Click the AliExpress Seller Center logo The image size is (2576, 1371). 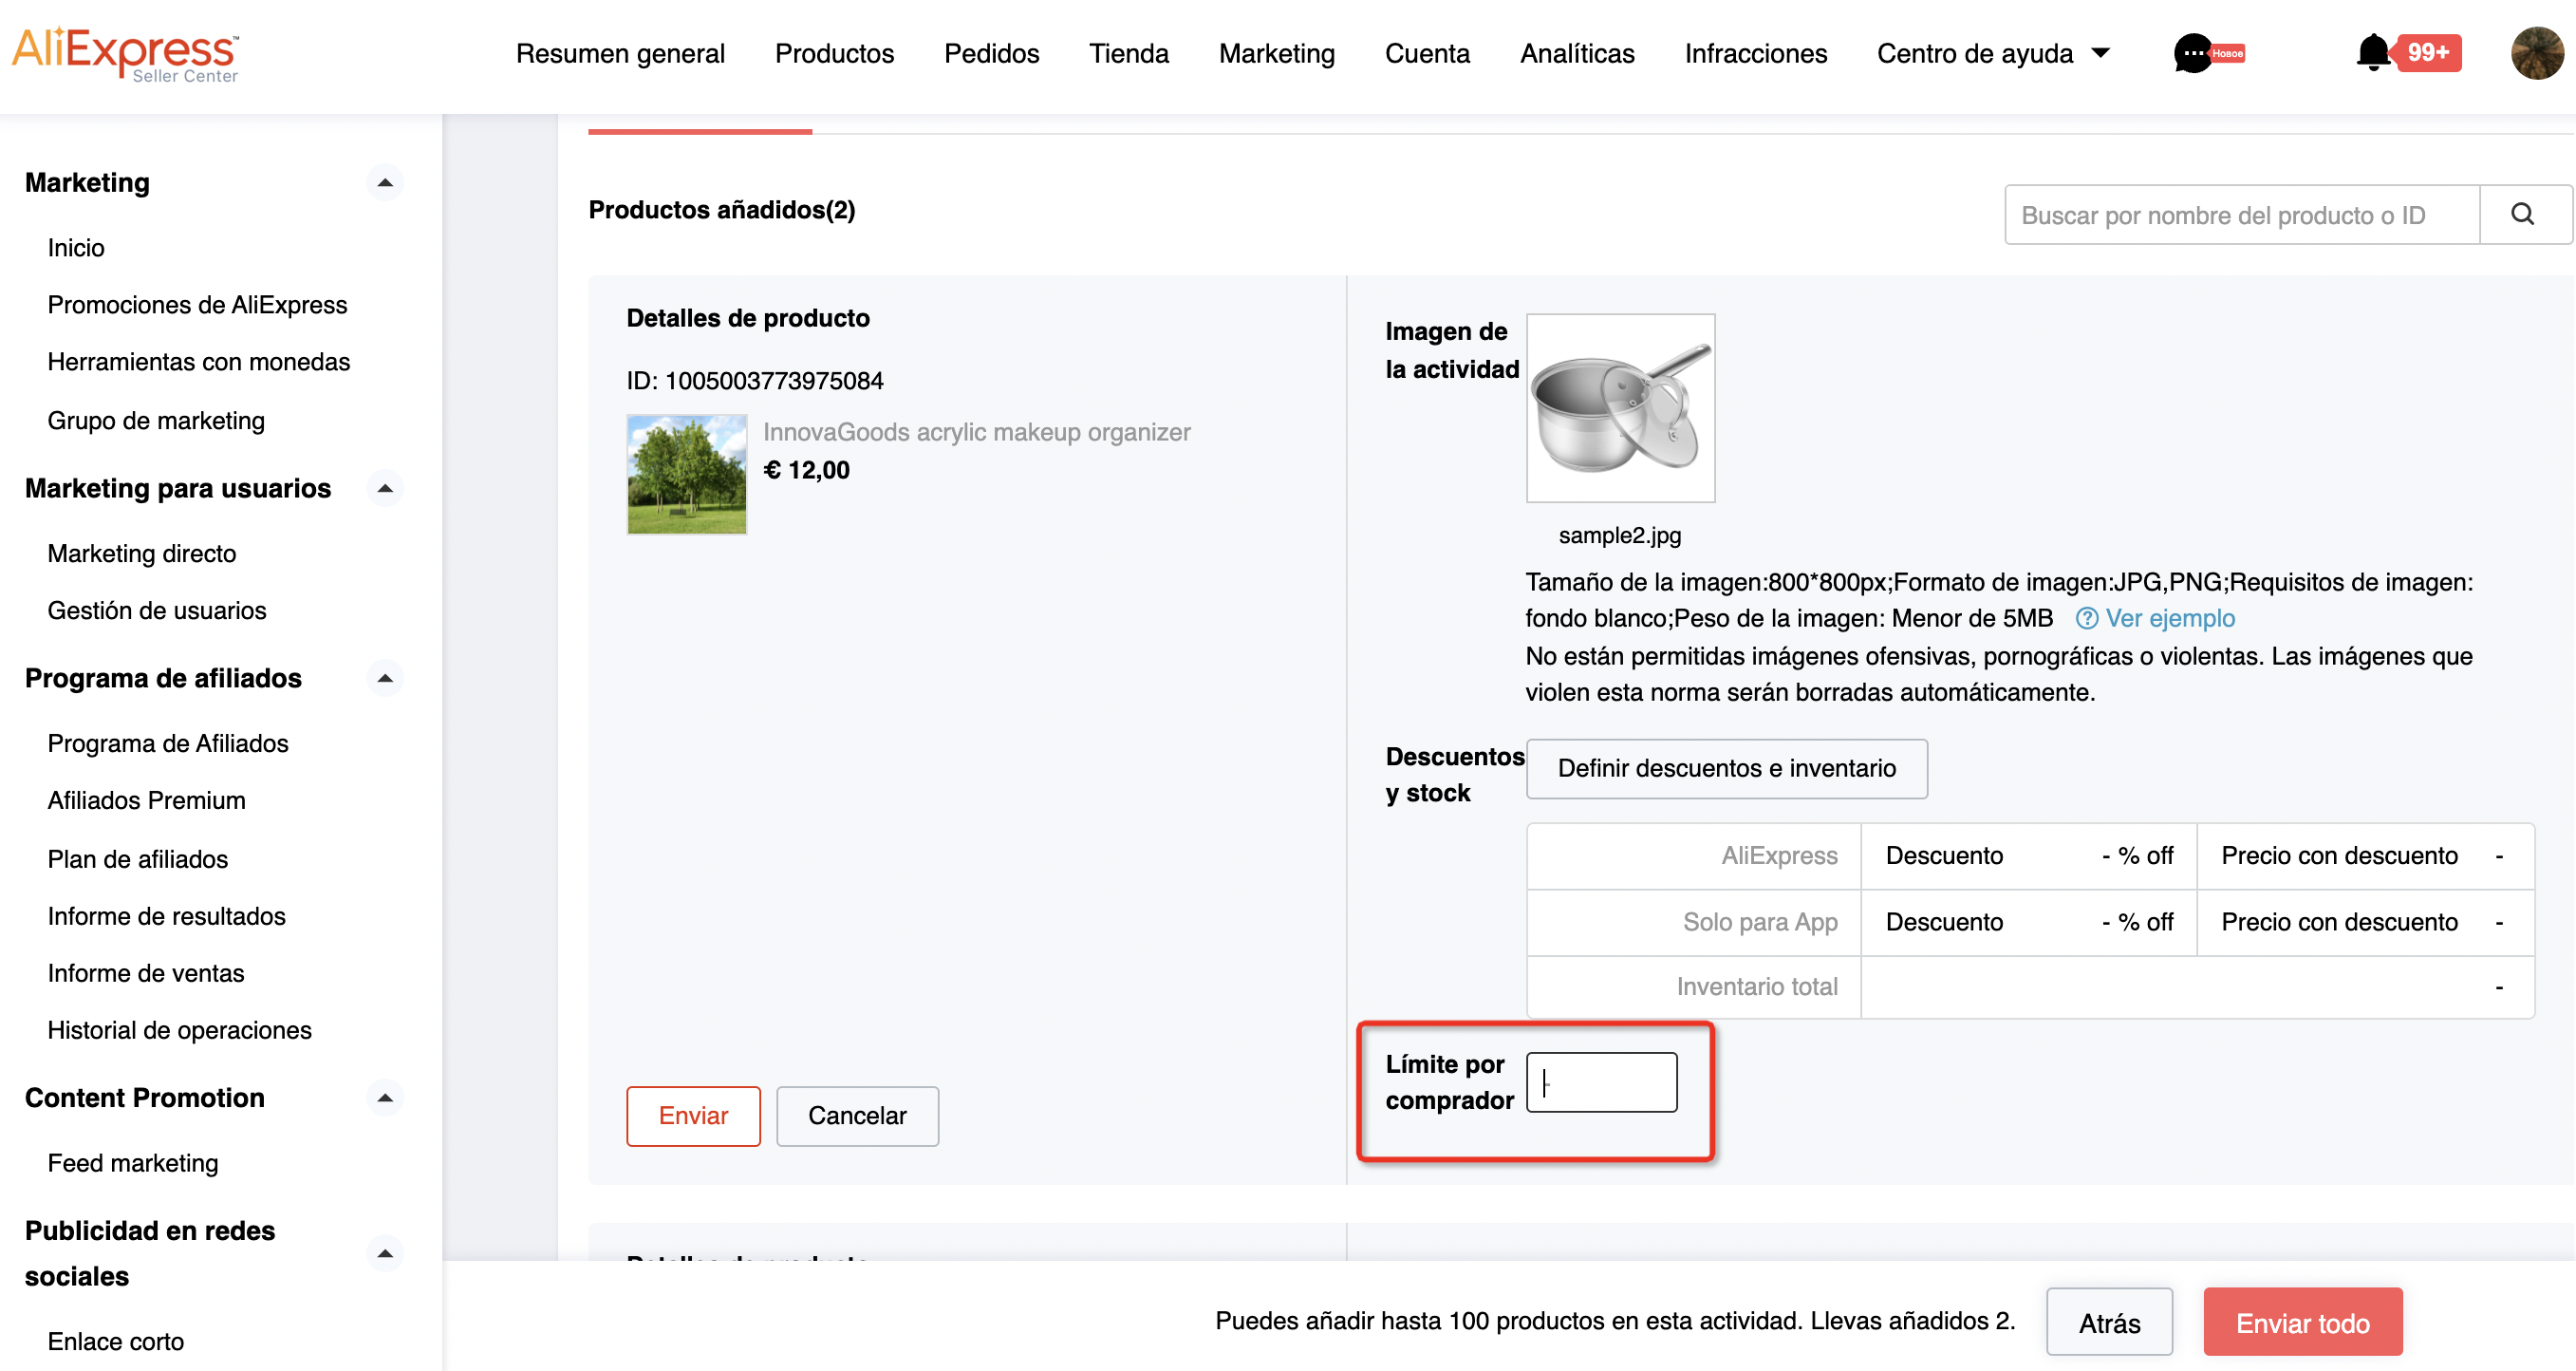pyautogui.click(x=125, y=53)
